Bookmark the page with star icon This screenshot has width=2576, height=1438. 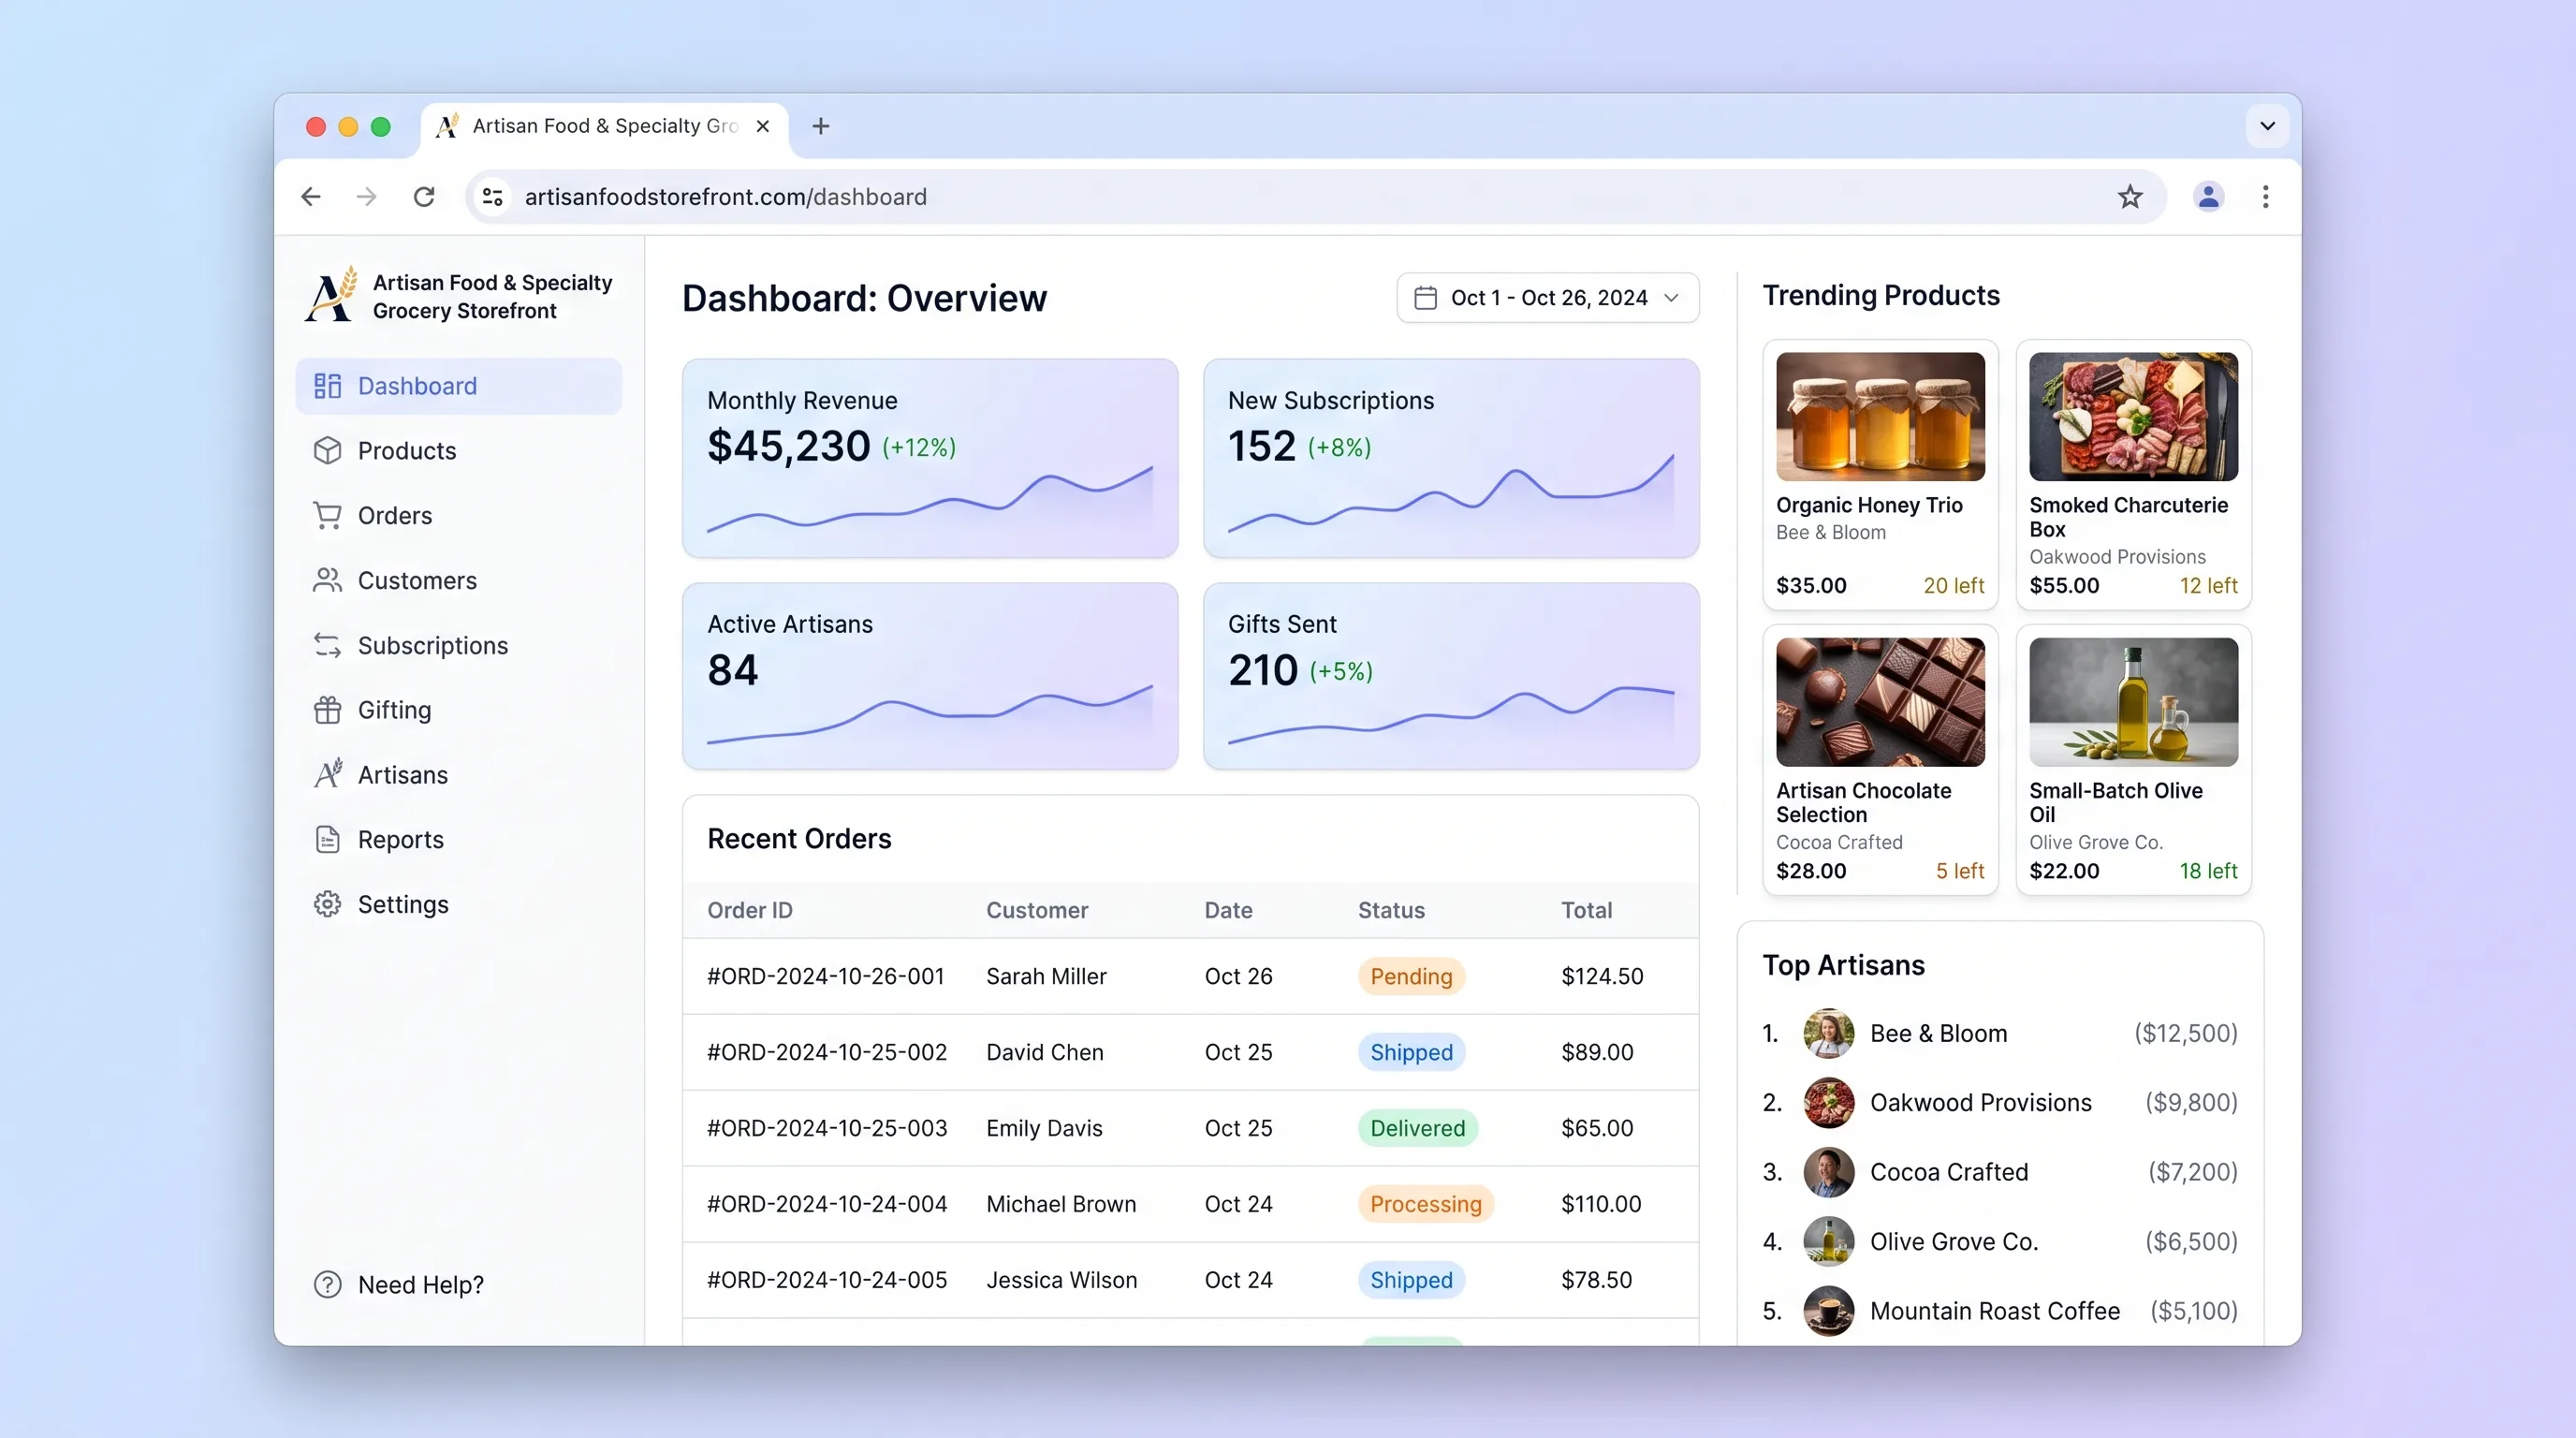coord(2130,197)
